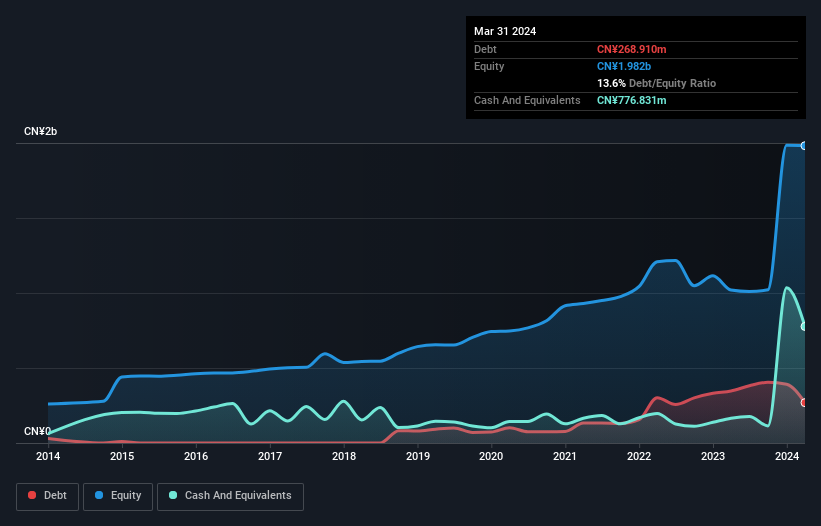Click the CN¥776.831m cash value
821x526 pixels.
point(631,100)
